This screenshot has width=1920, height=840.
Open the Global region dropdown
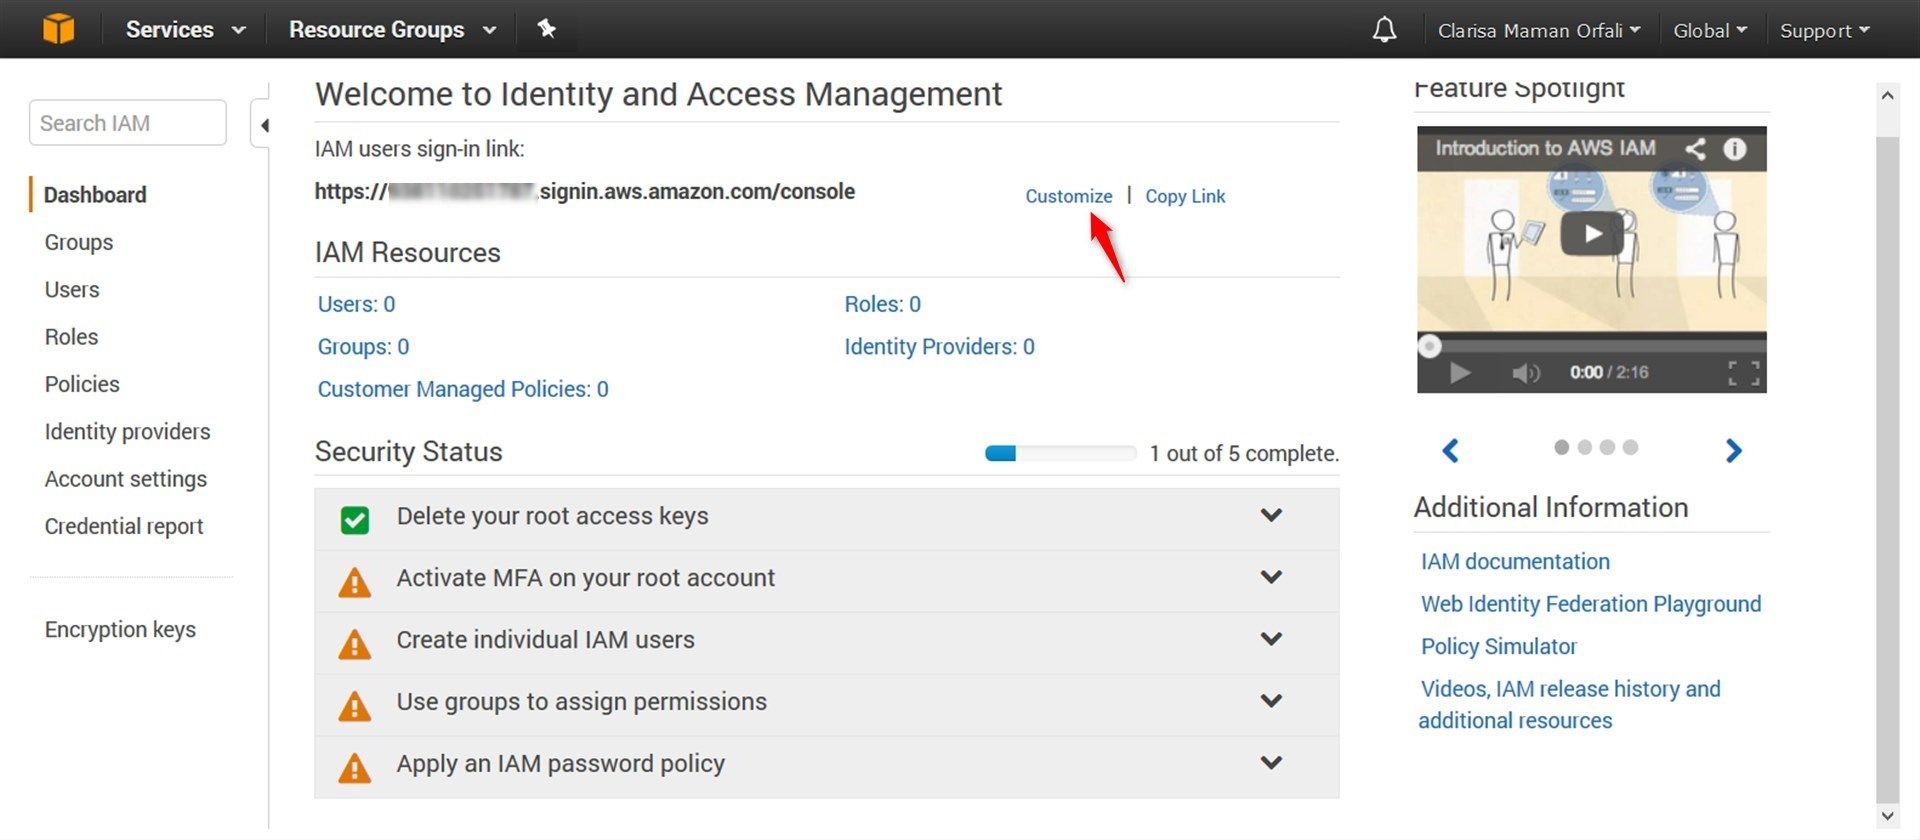pyautogui.click(x=1710, y=30)
